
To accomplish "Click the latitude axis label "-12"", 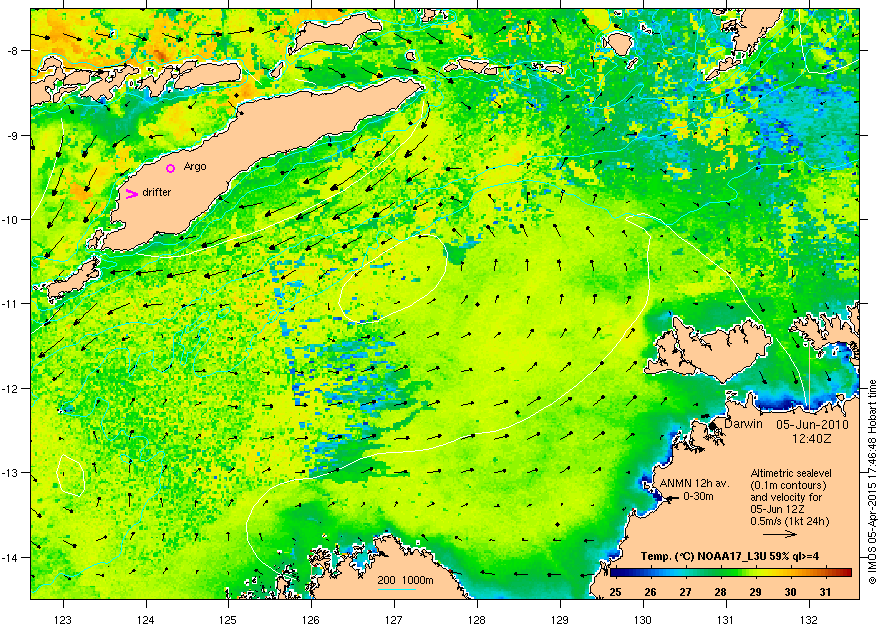I will coord(11,388).
